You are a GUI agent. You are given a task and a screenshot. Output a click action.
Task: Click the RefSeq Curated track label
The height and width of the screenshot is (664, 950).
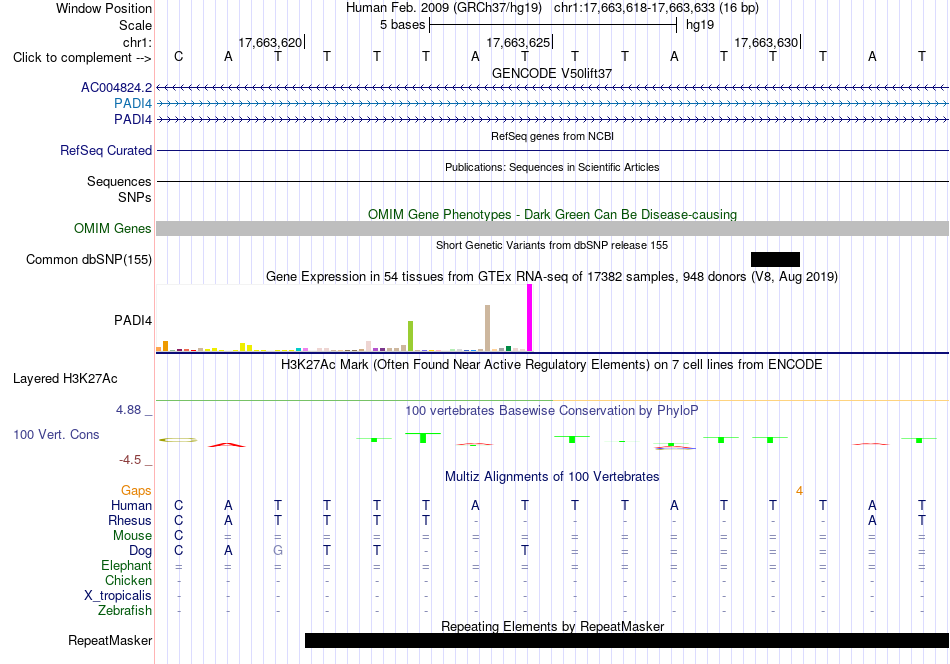pyautogui.click(x=106, y=150)
